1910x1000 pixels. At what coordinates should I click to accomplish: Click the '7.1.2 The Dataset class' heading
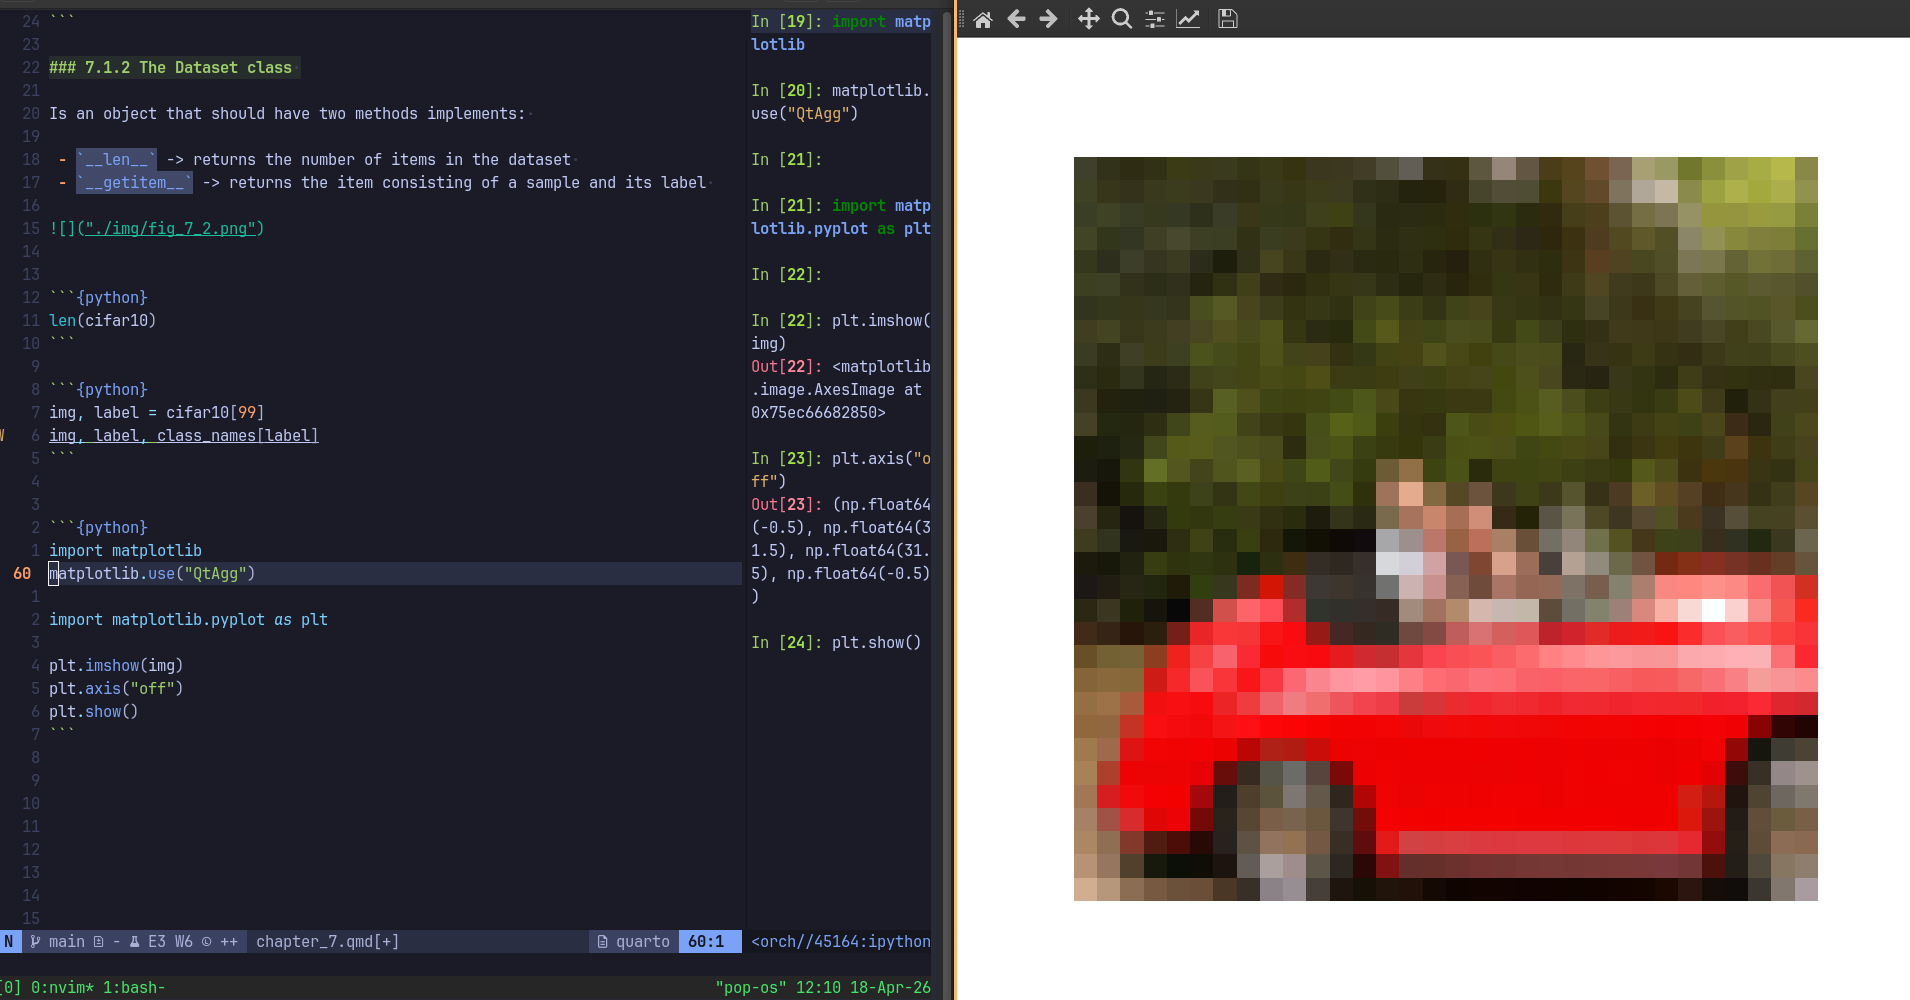(187, 67)
